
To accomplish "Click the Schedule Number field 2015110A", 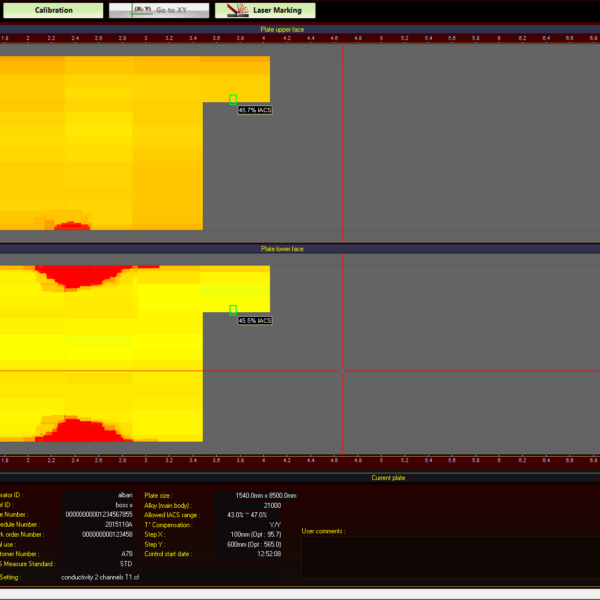I will pyautogui.click(x=97, y=525).
